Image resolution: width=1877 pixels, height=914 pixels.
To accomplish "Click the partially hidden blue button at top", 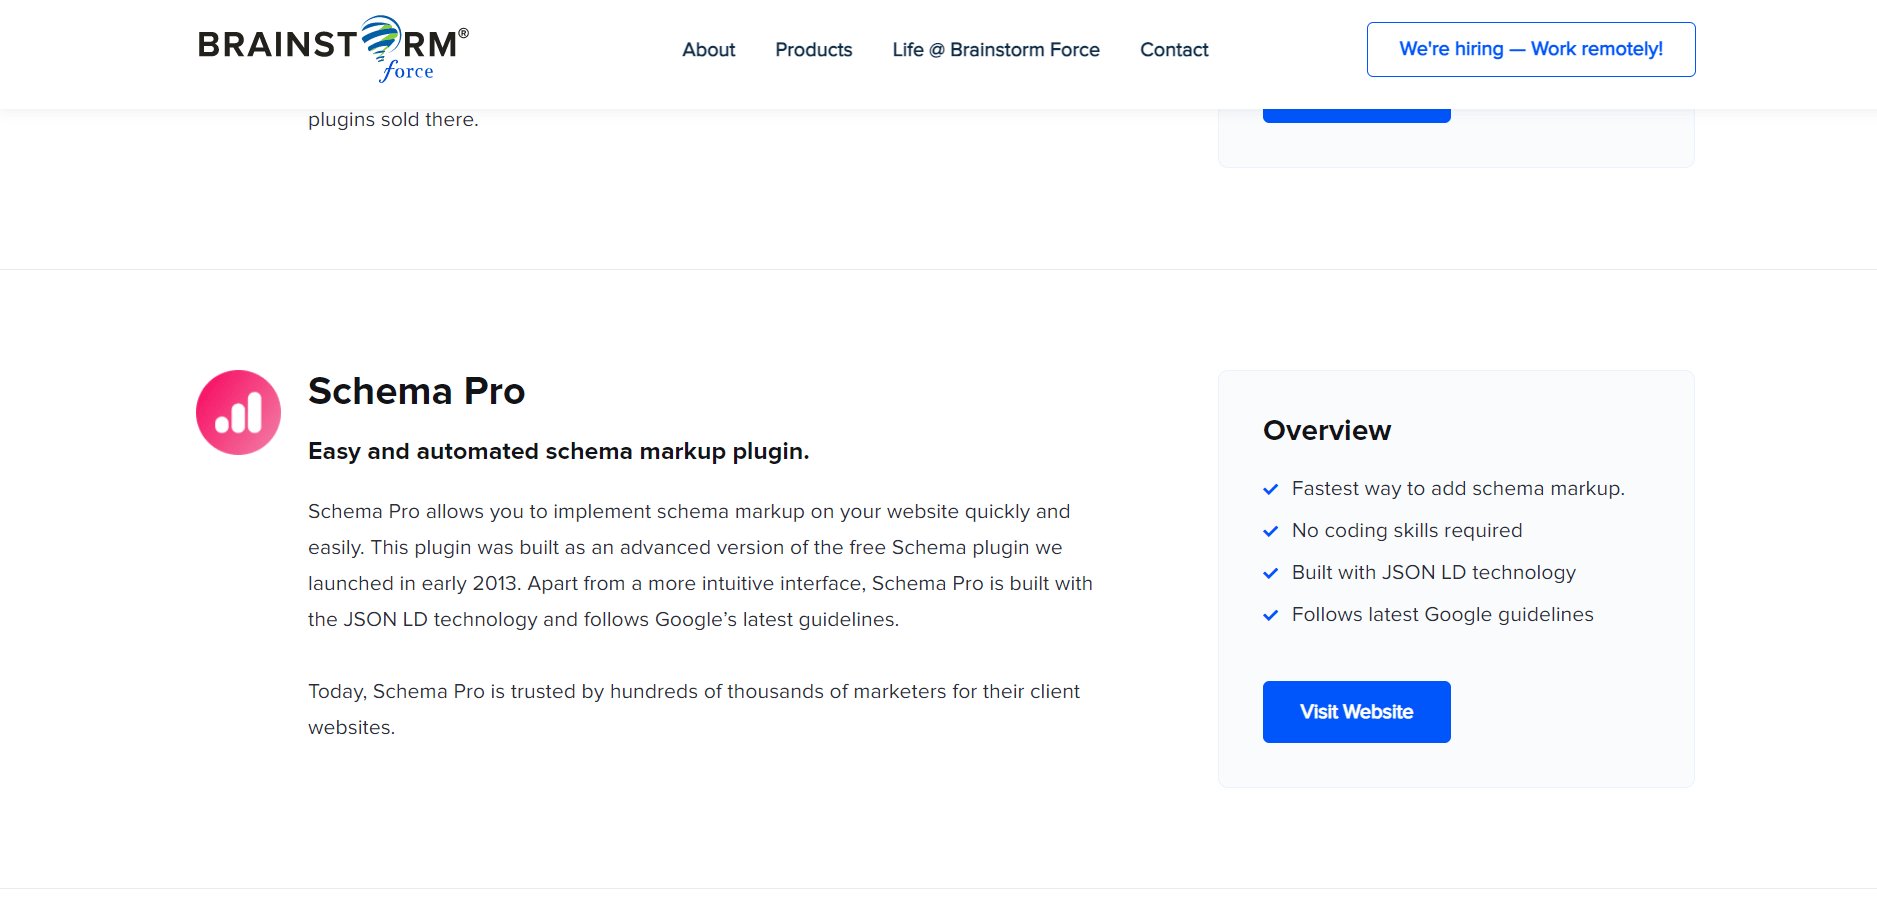I will pos(1356,116).
